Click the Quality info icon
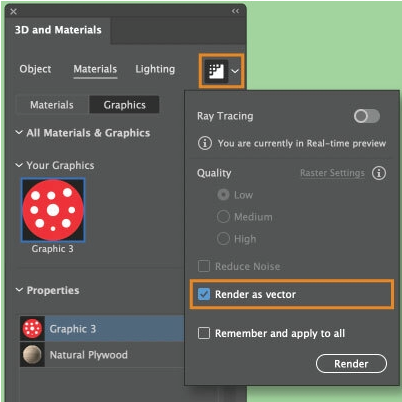The image size is (402, 402). (379, 173)
